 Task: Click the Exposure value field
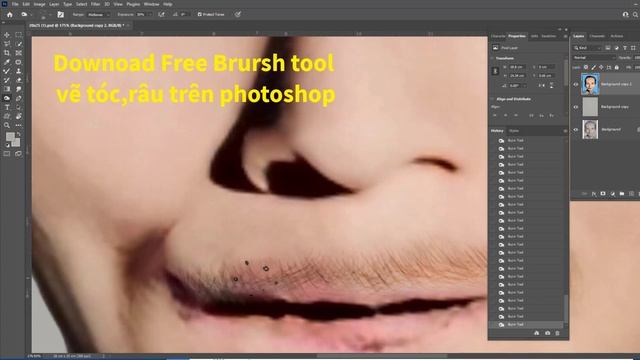pos(141,15)
